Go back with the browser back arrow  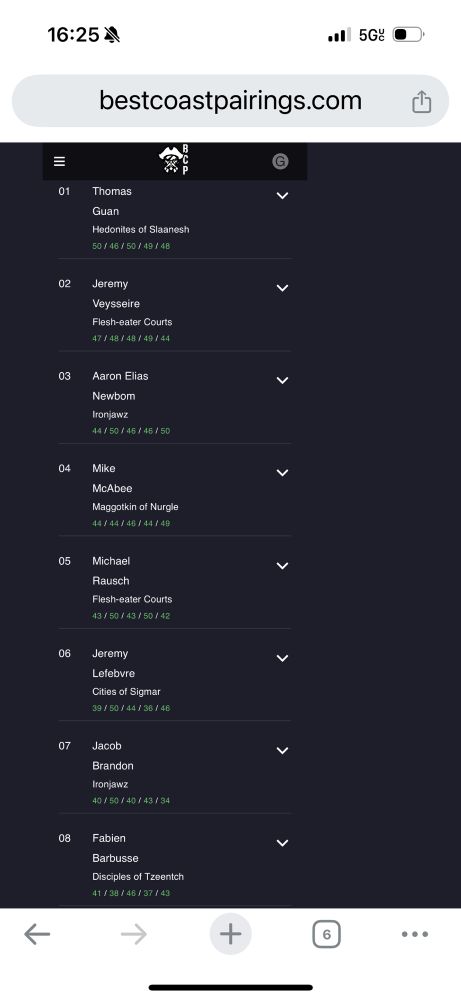point(37,934)
